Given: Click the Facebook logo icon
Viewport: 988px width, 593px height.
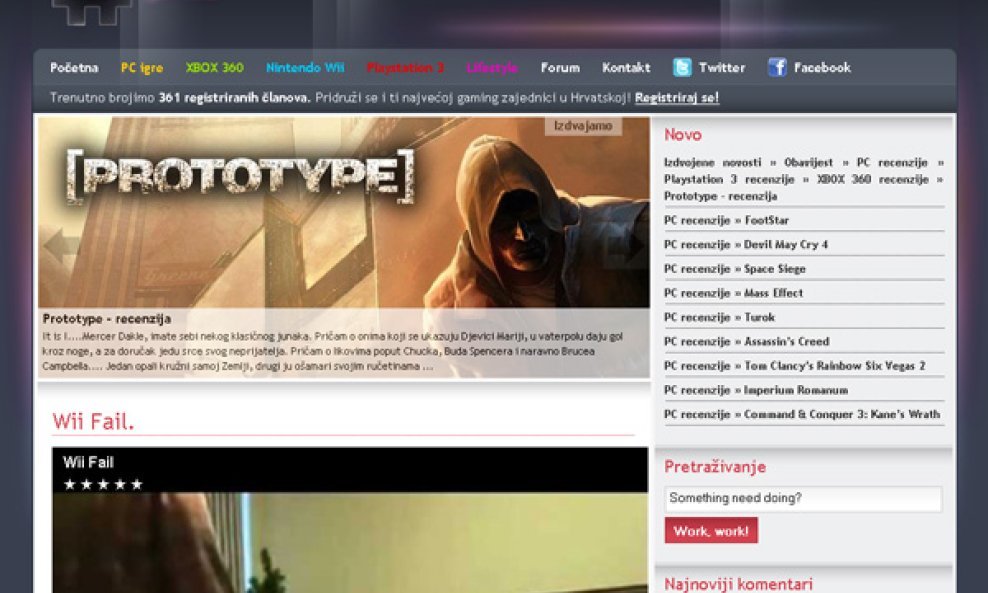Looking at the screenshot, I should point(777,67).
